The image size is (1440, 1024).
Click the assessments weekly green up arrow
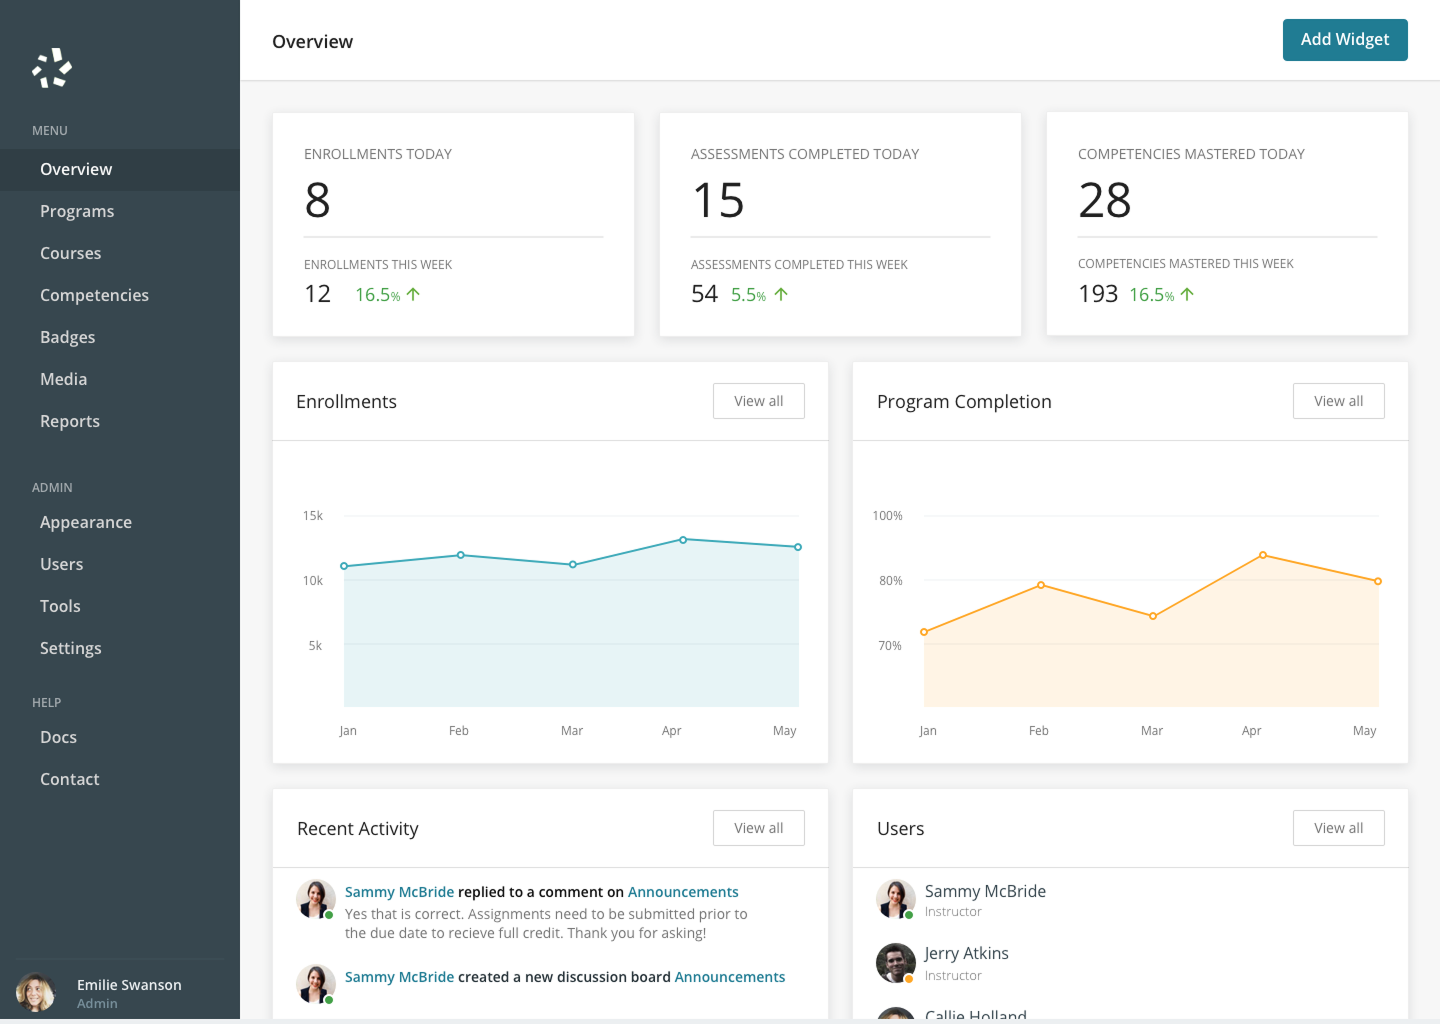click(x=781, y=294)
